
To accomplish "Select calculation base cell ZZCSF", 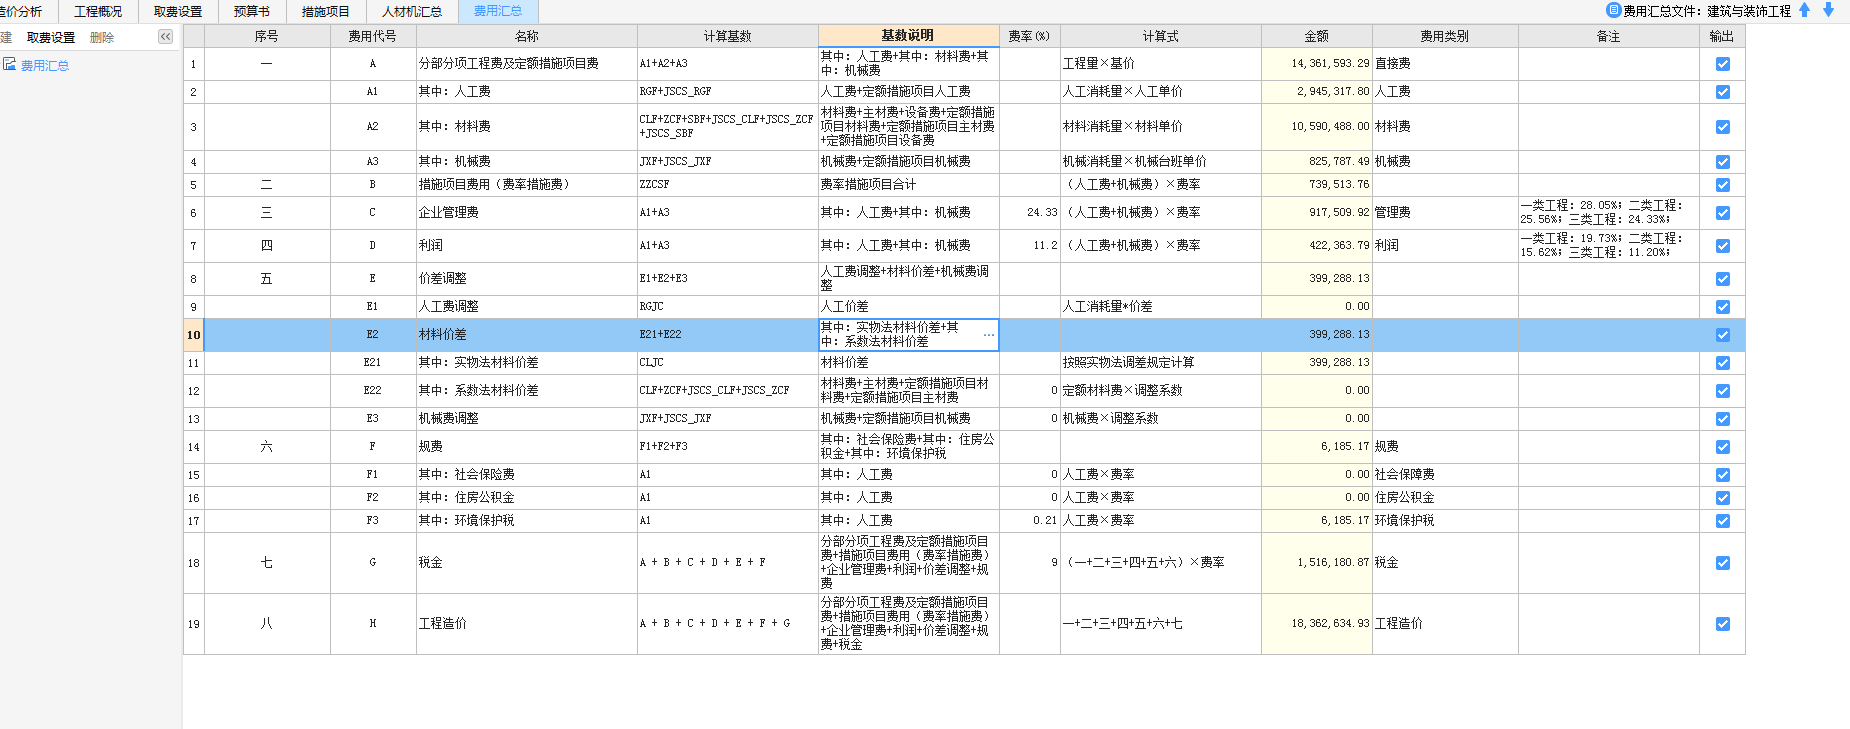I will (727, 185).
